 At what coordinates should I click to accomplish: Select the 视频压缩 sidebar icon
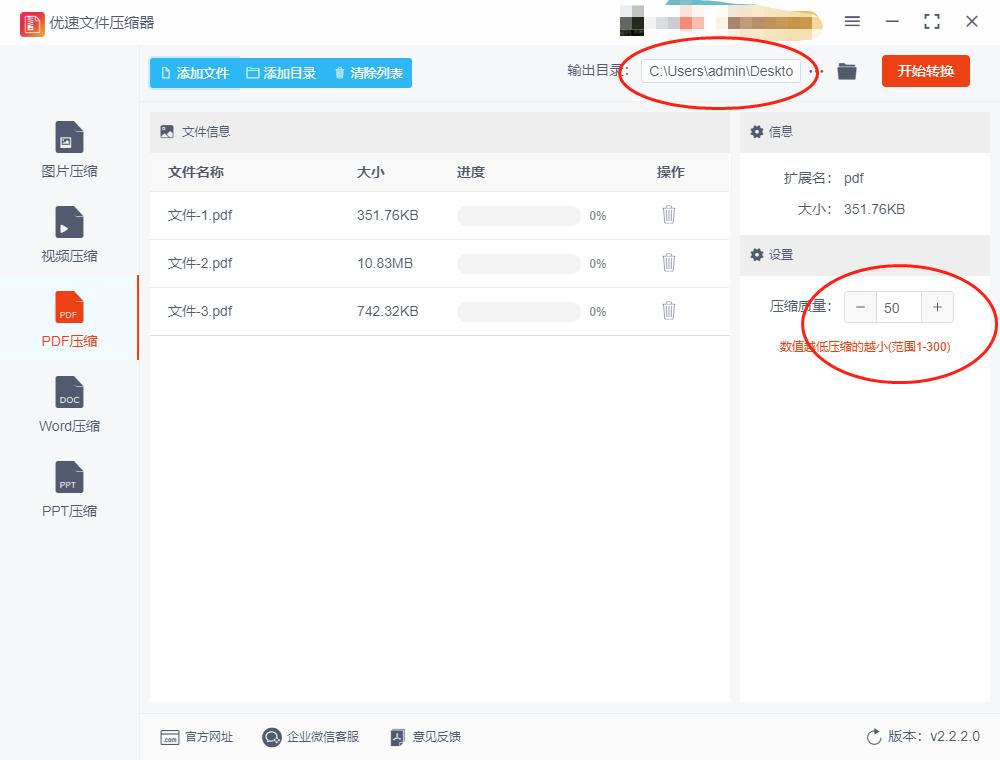click(67, 233)
